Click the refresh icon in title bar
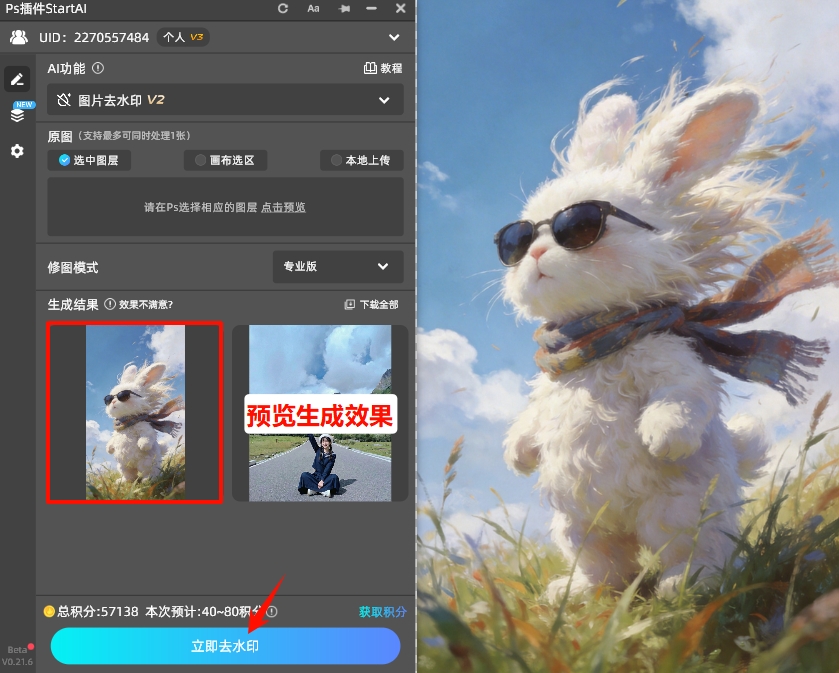 click(282, 9)
